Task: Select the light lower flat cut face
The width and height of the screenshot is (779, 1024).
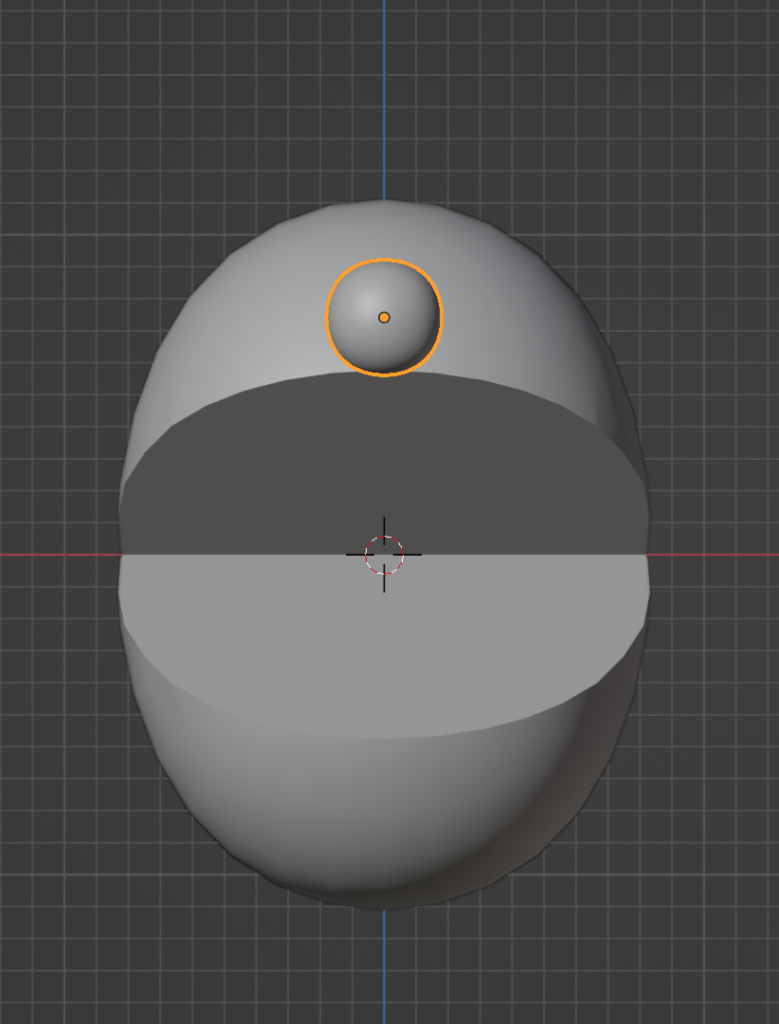Action: click(384, 640)
